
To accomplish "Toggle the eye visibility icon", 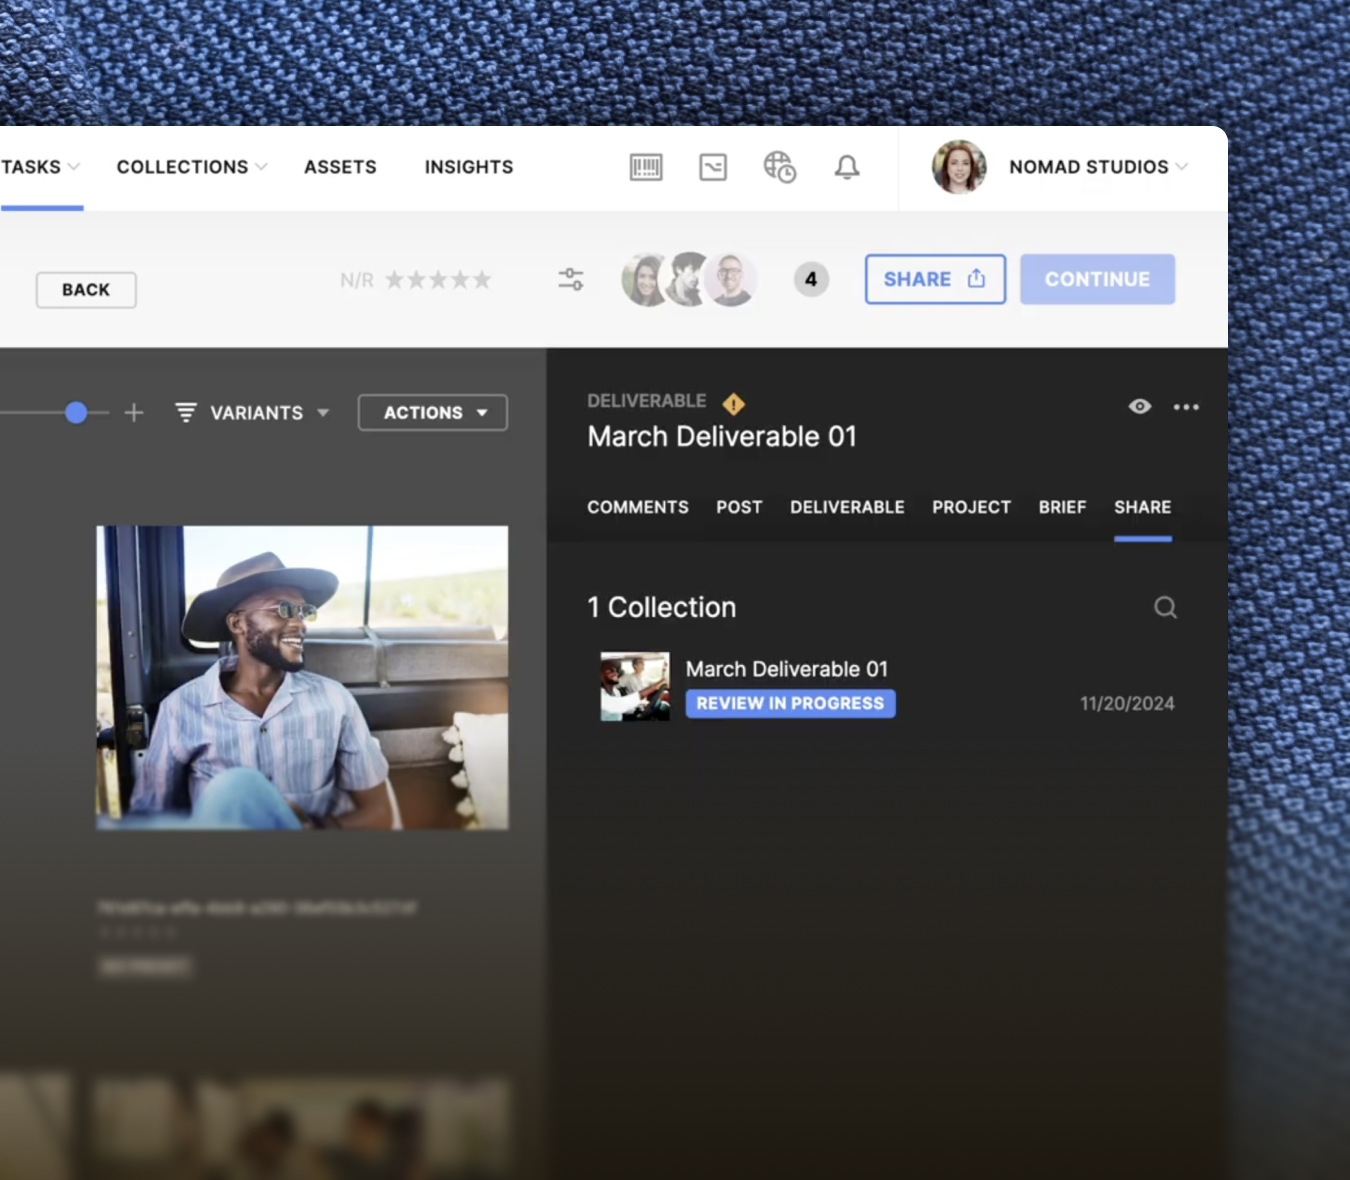I will click(1140, 407).
